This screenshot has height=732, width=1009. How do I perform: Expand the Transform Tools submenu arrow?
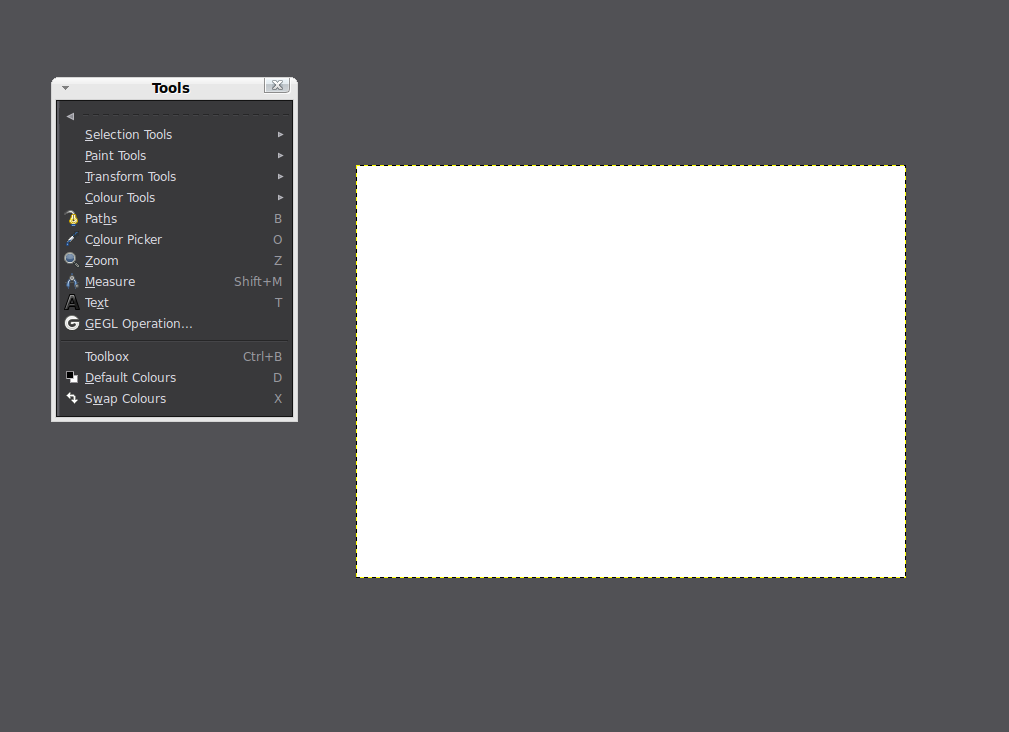pos(281,176)
